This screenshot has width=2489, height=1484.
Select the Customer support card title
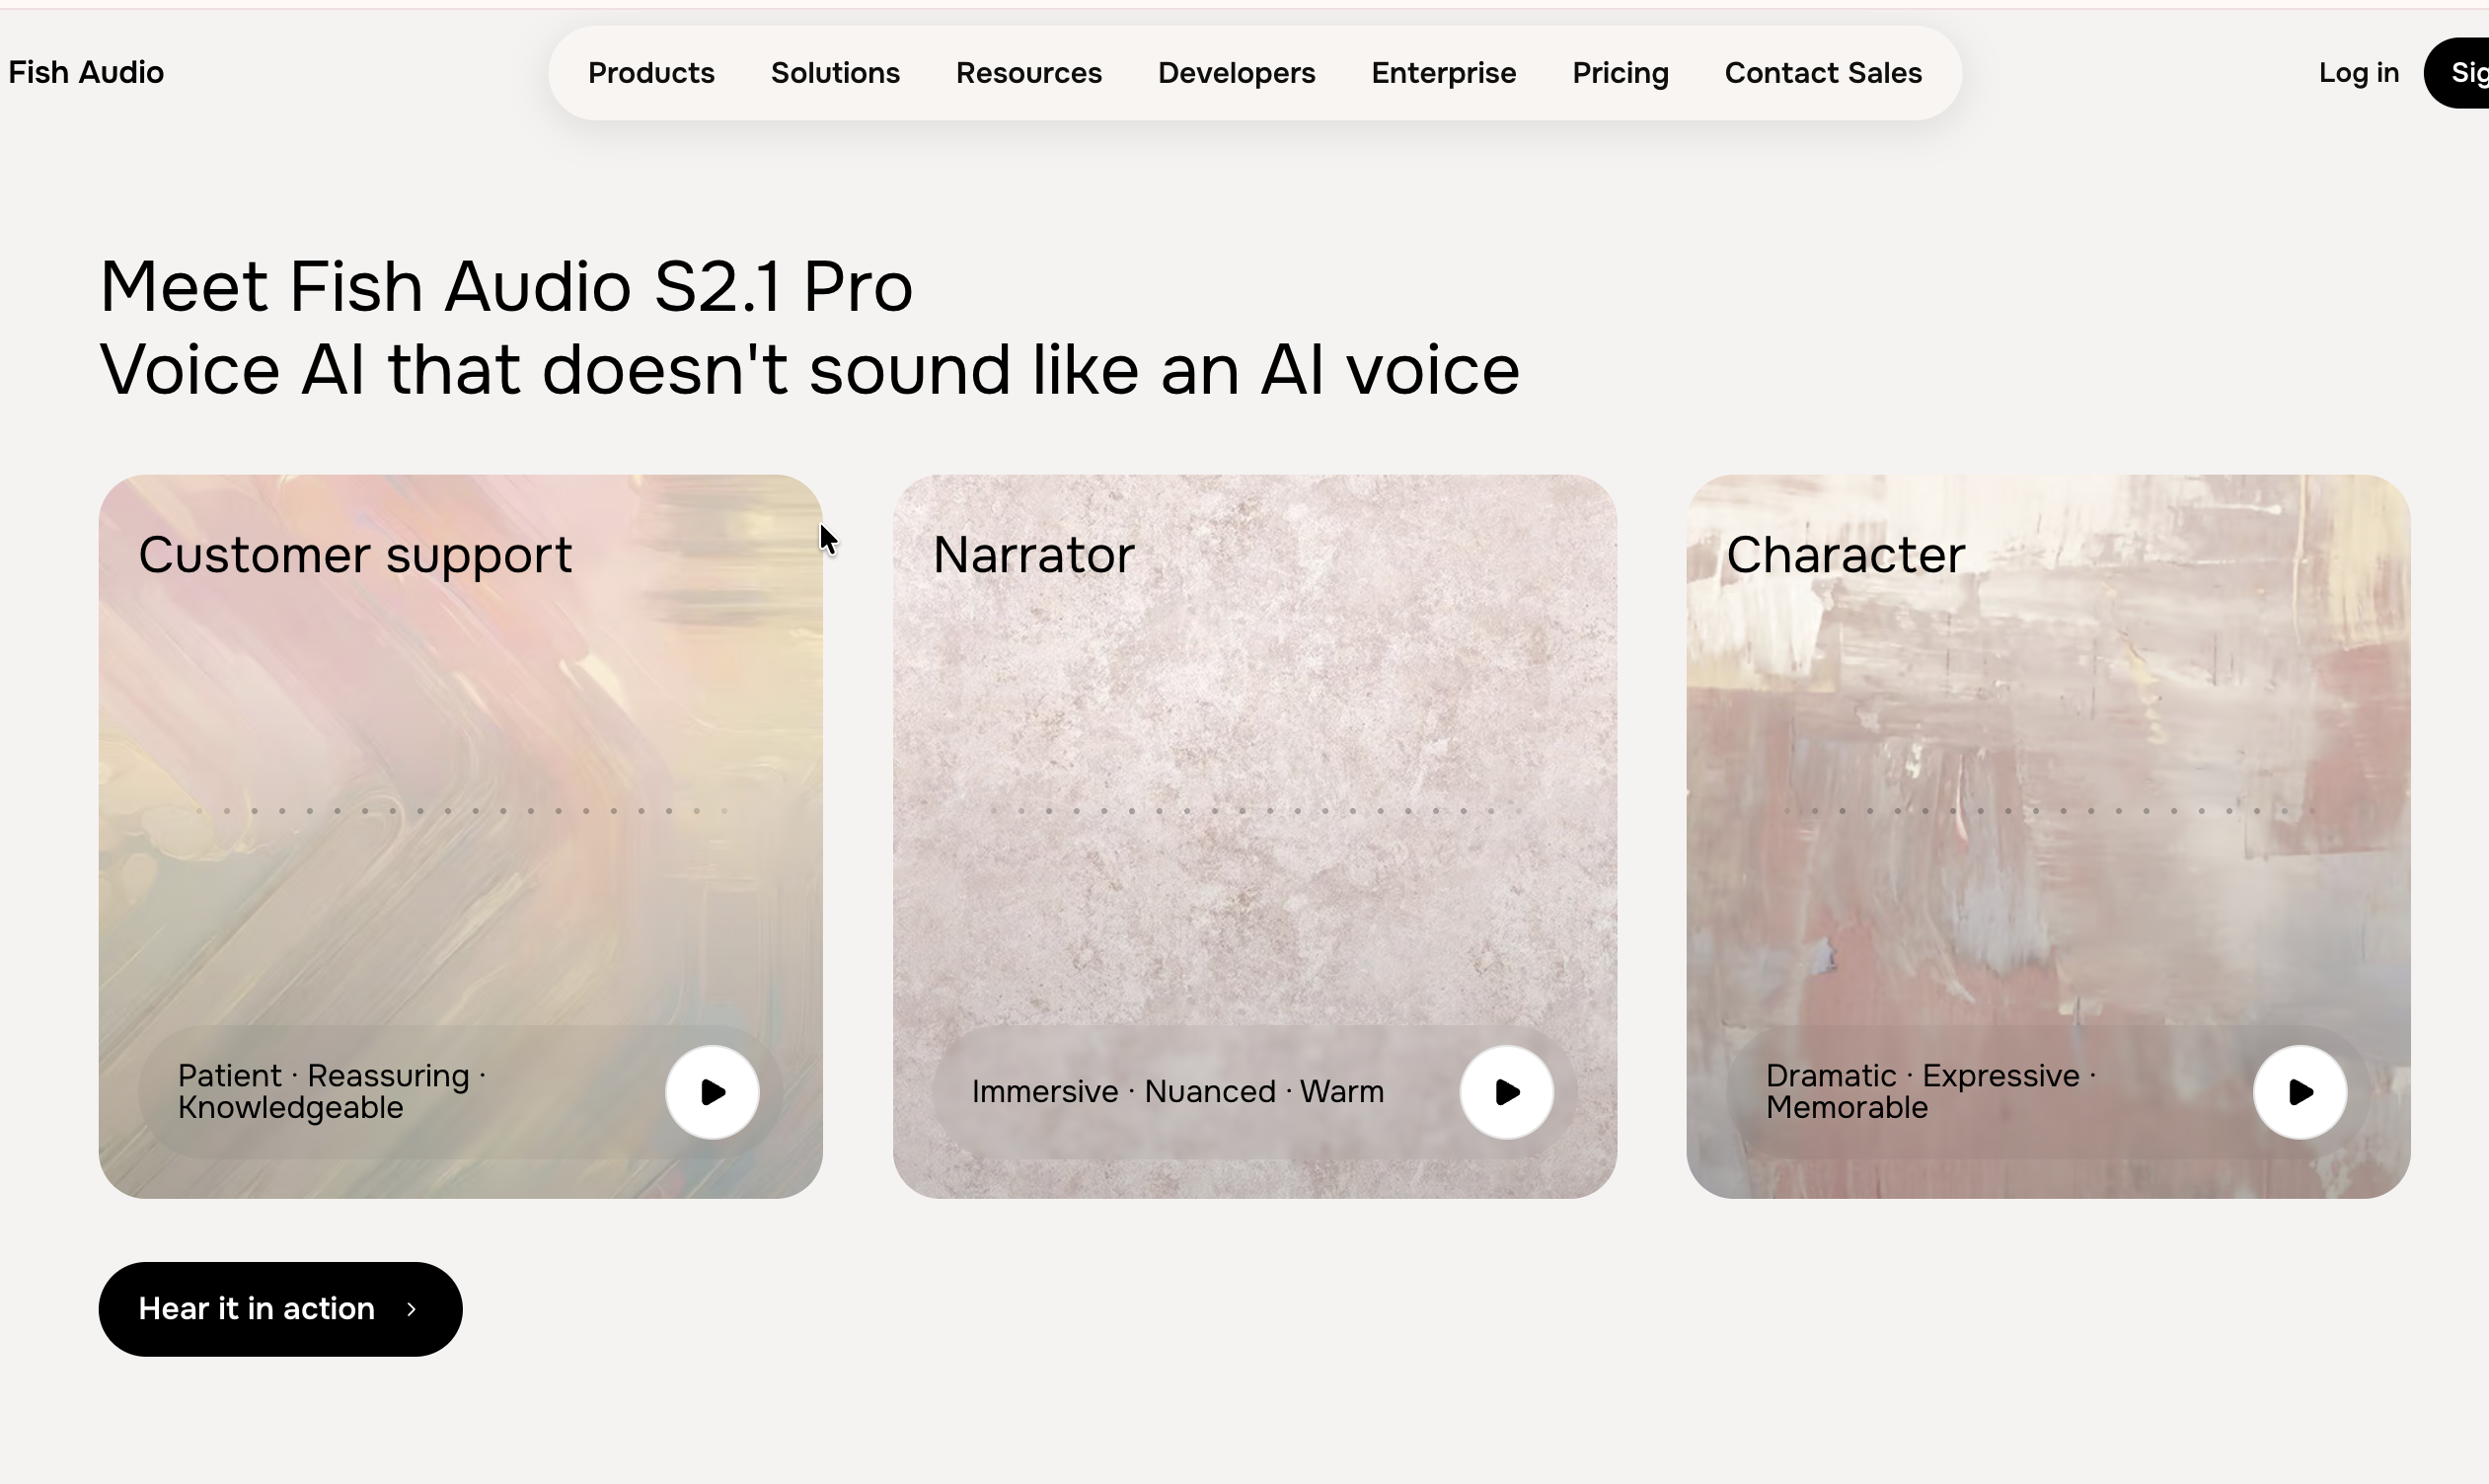tap(355, 556)
